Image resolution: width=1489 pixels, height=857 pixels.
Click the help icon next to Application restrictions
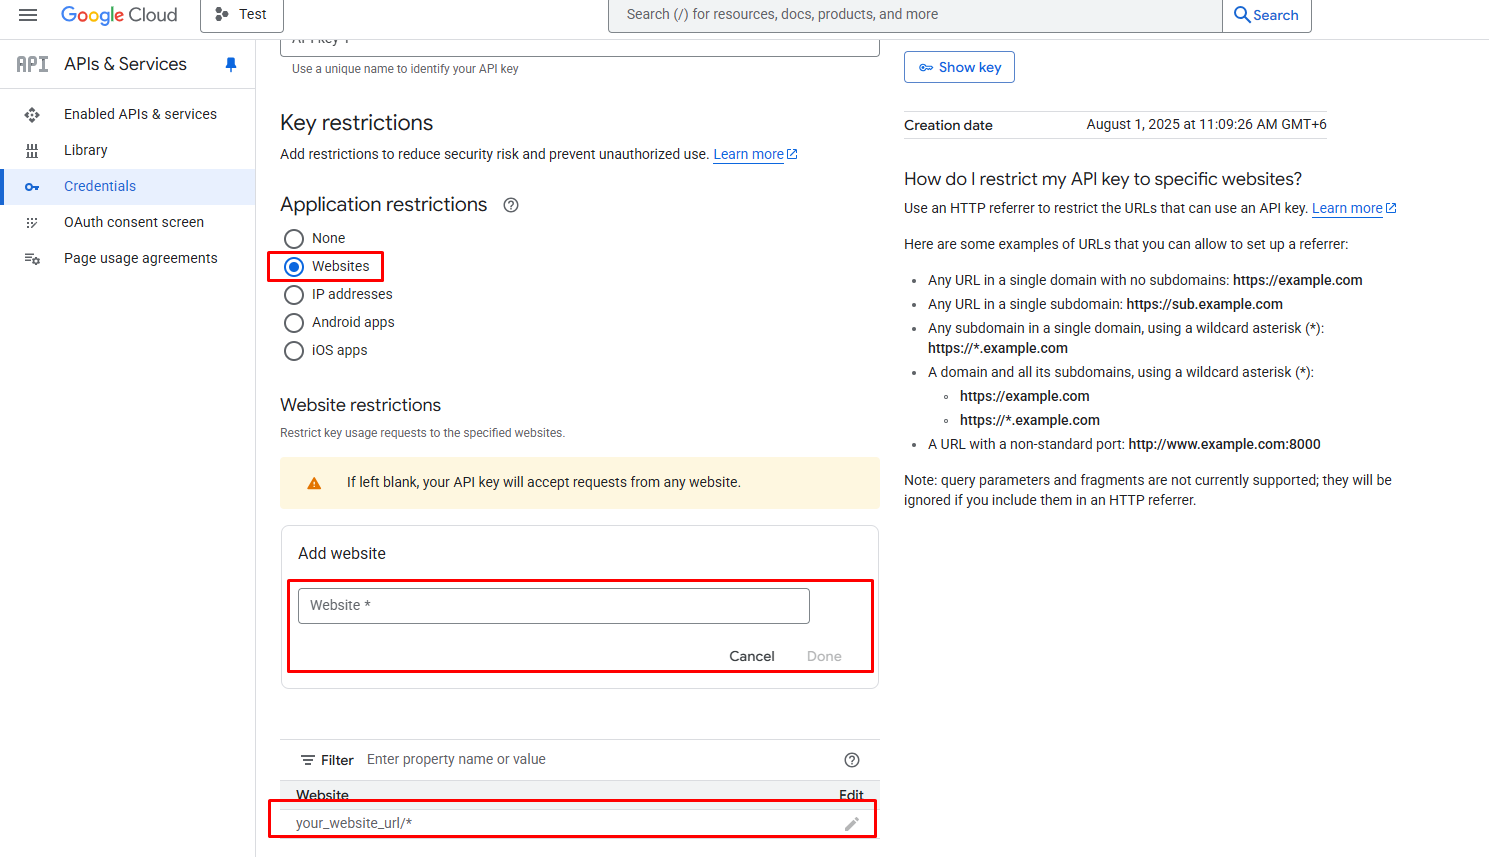(511, 205)
